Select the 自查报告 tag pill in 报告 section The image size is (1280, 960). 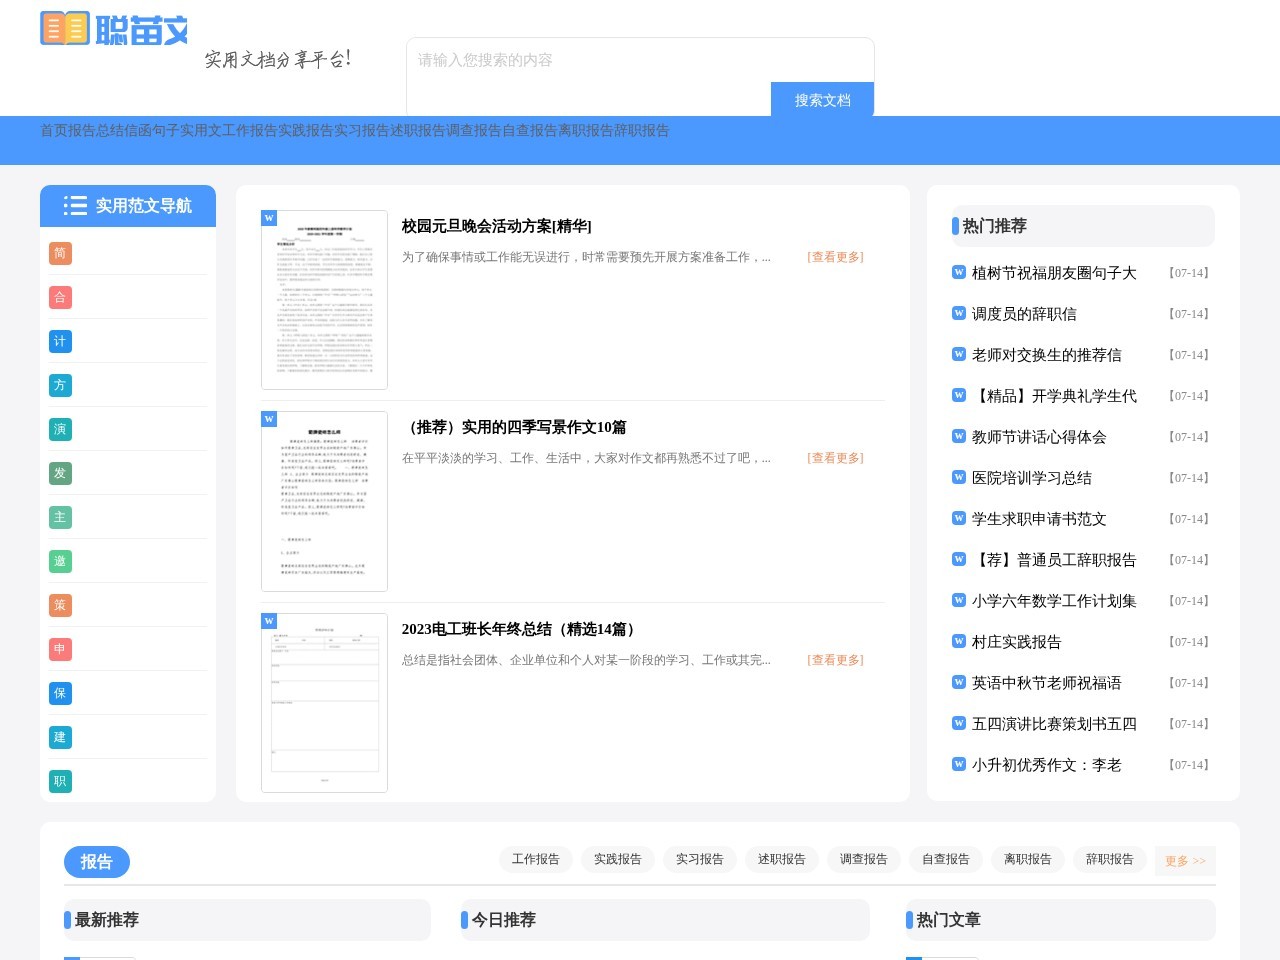click(x=946, y=859)
